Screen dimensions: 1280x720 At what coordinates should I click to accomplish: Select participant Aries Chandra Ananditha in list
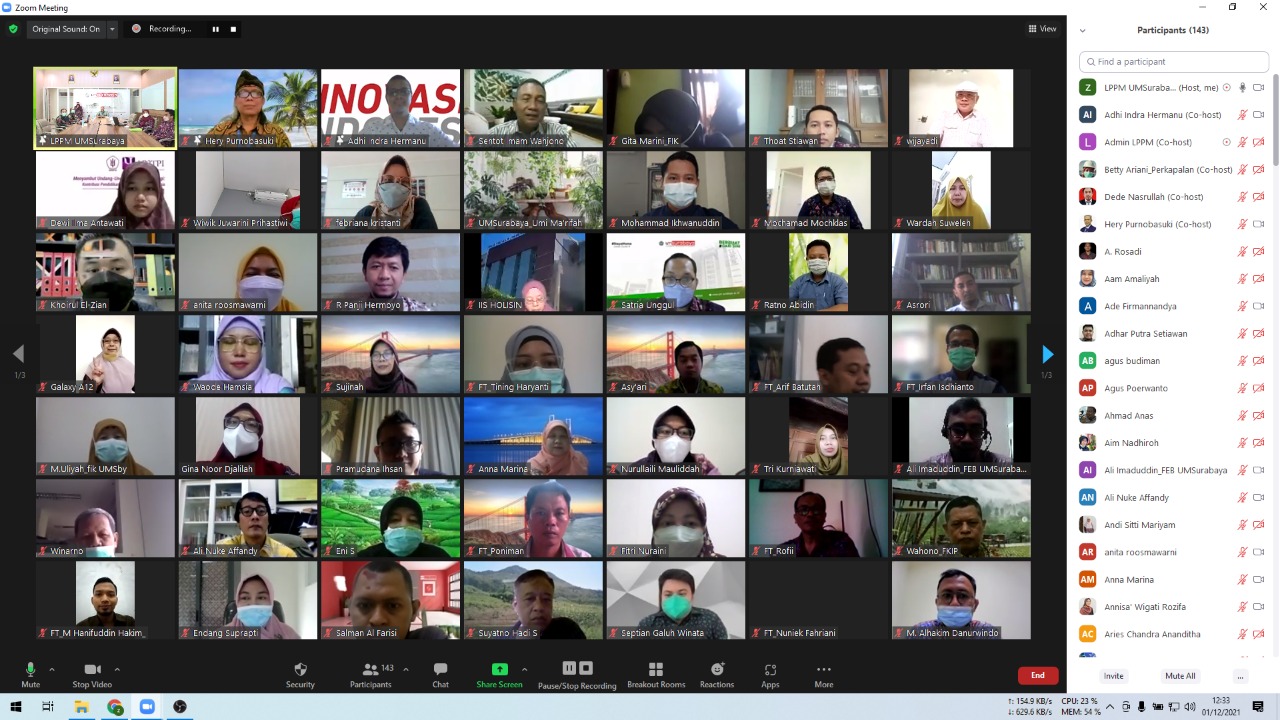coord(1172,634)
